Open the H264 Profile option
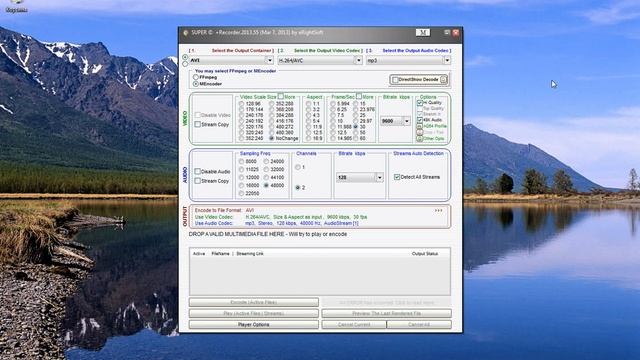 tap(420, 127)
